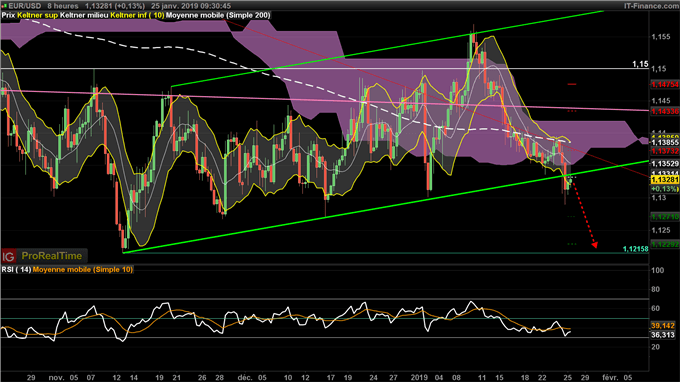680x382 pixels.
Task: Select the red 1,14754 price tag
Action: pyautogui.click(x=665, y=85)
